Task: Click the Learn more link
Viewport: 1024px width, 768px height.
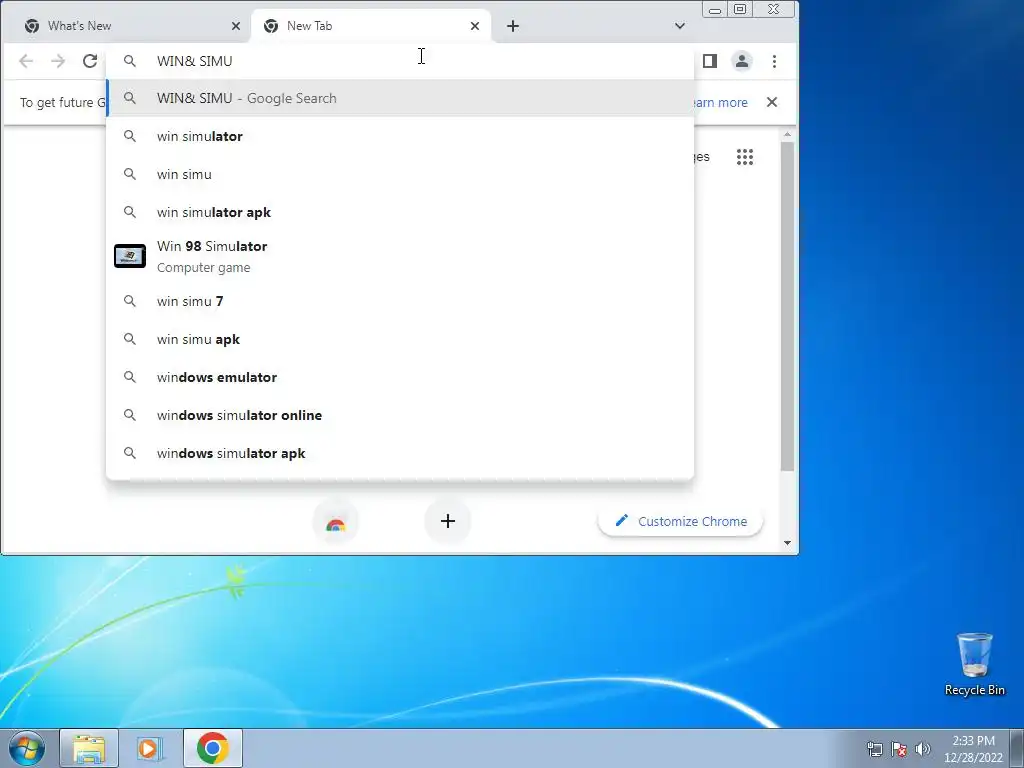Action: (x=718, y=103)
